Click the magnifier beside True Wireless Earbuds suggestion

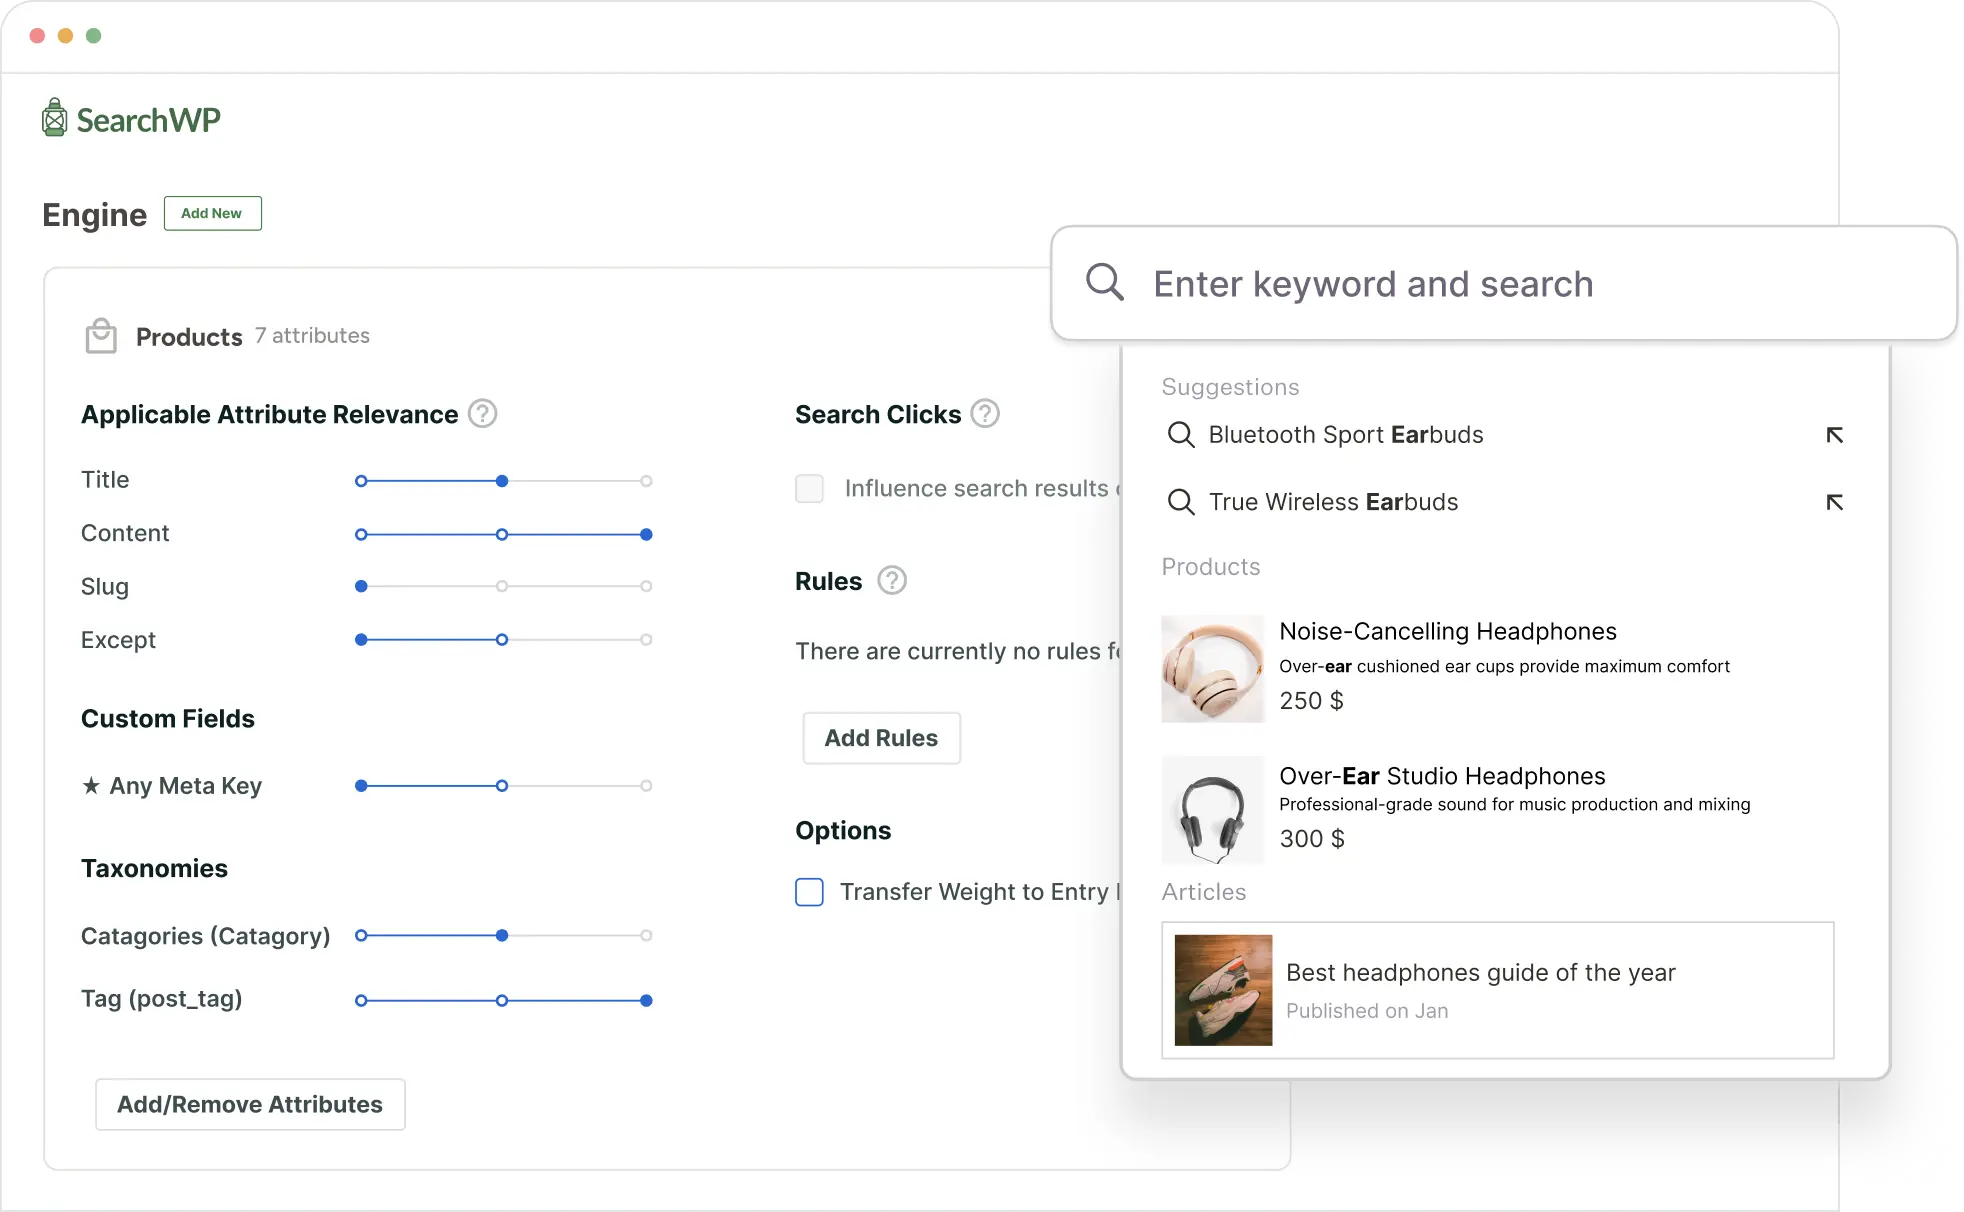tap(1181, 502)
